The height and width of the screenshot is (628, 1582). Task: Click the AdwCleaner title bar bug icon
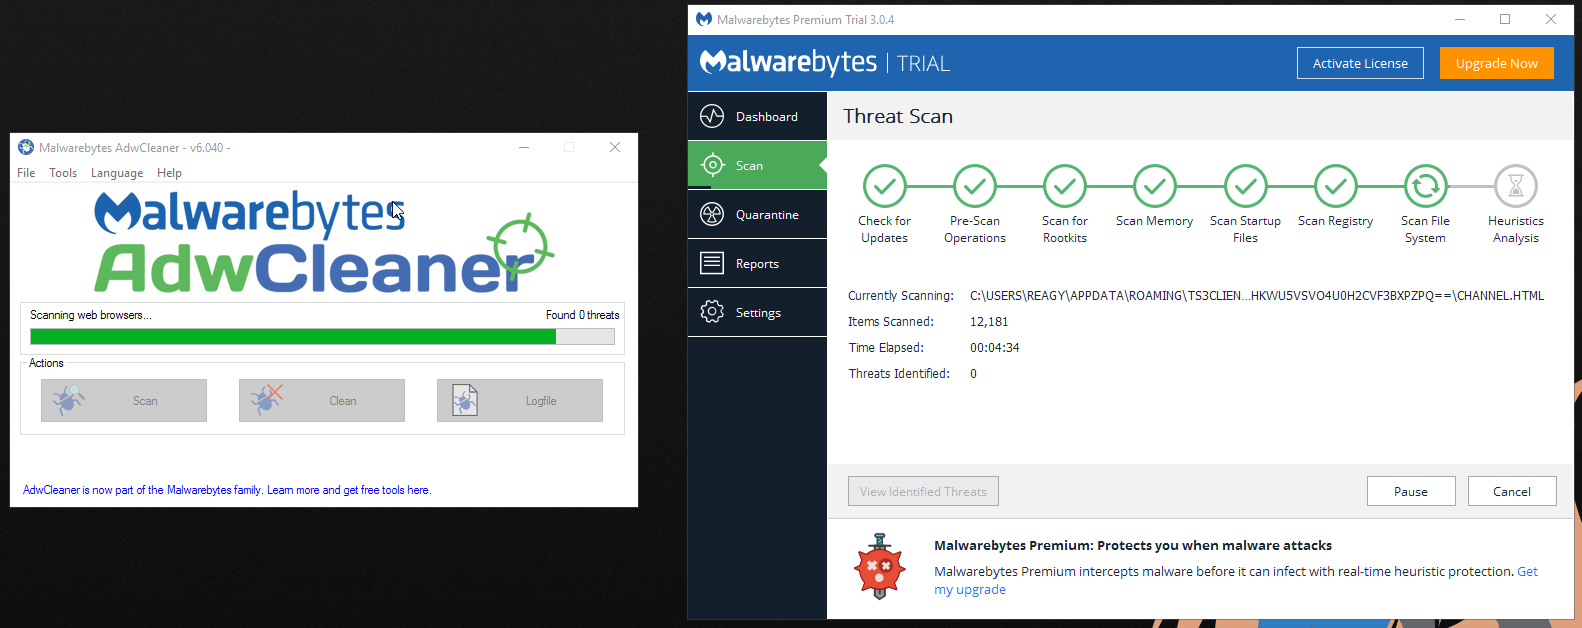click(26, 147)
